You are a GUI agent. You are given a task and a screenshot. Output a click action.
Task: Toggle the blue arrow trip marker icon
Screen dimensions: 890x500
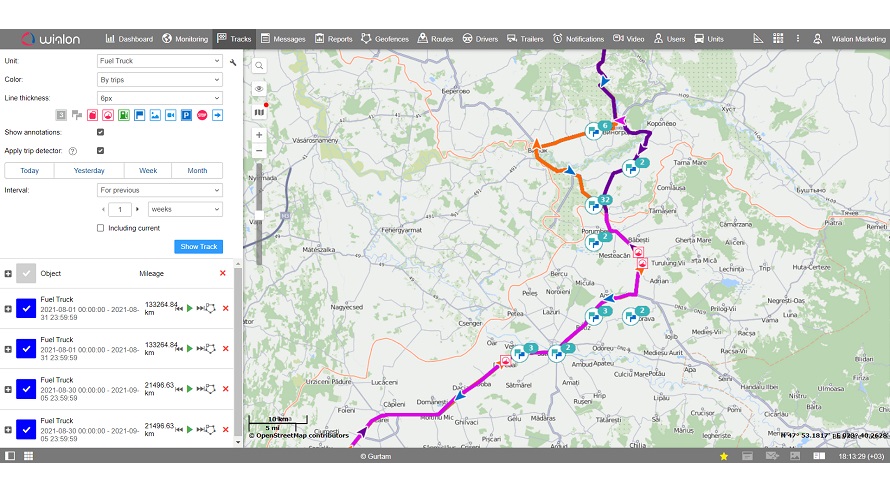click(217, 115)
